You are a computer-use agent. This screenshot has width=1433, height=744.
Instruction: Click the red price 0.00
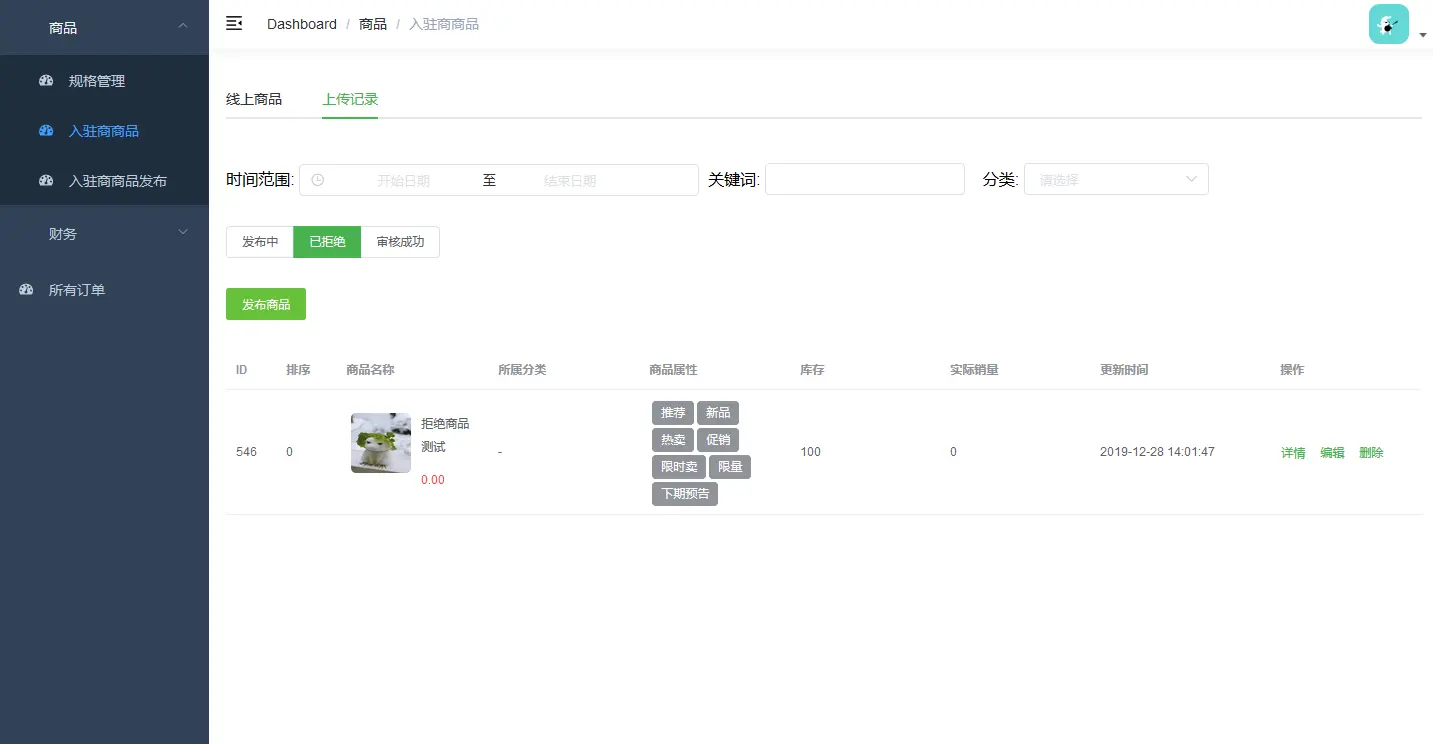tap(433, 480)
